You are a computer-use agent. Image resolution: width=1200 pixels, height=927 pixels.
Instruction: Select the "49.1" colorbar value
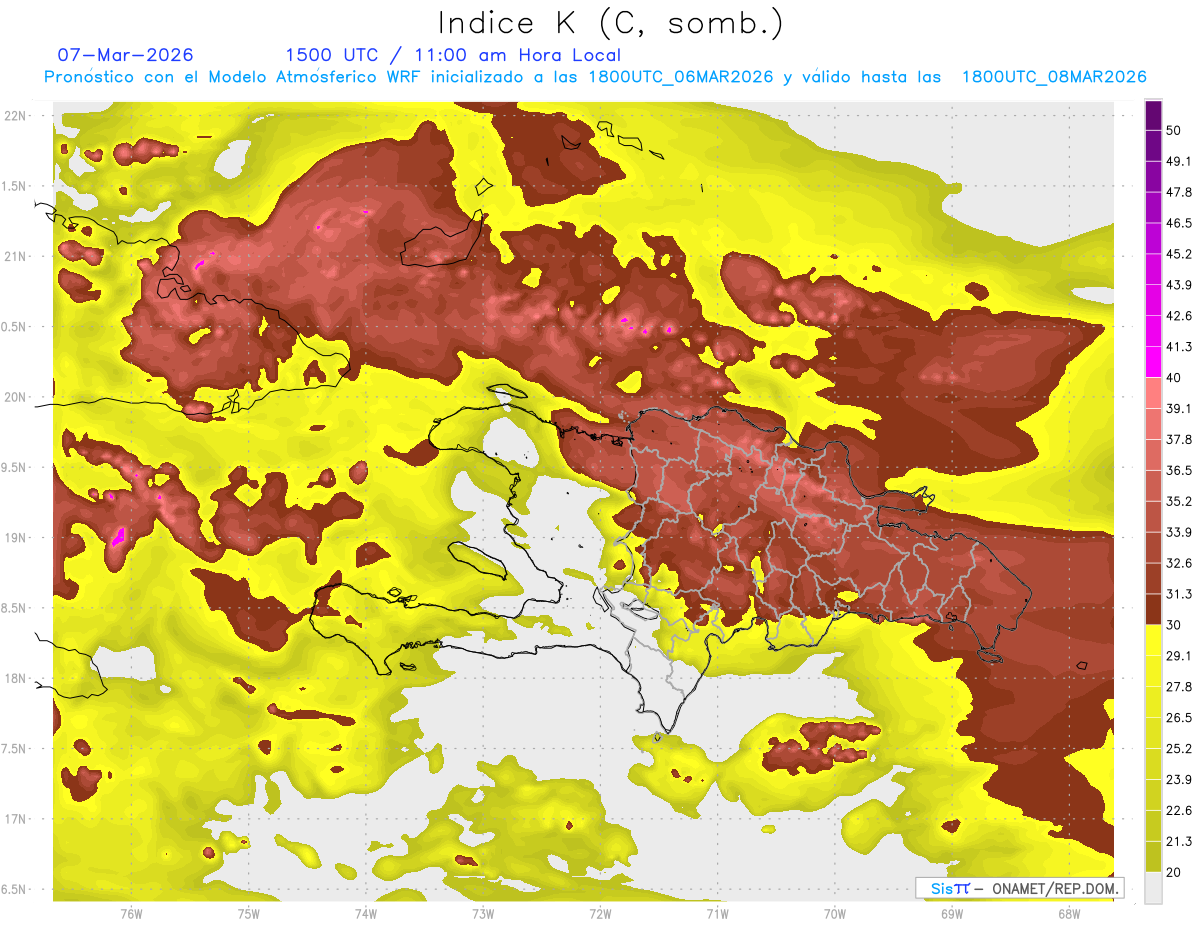[1178, 161]
